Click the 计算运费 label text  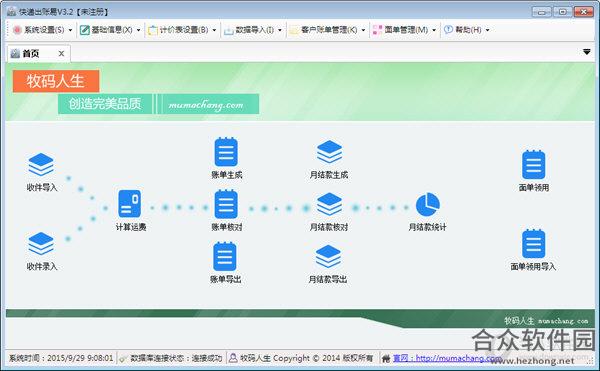pyautogui.click(x=131, y=227)
